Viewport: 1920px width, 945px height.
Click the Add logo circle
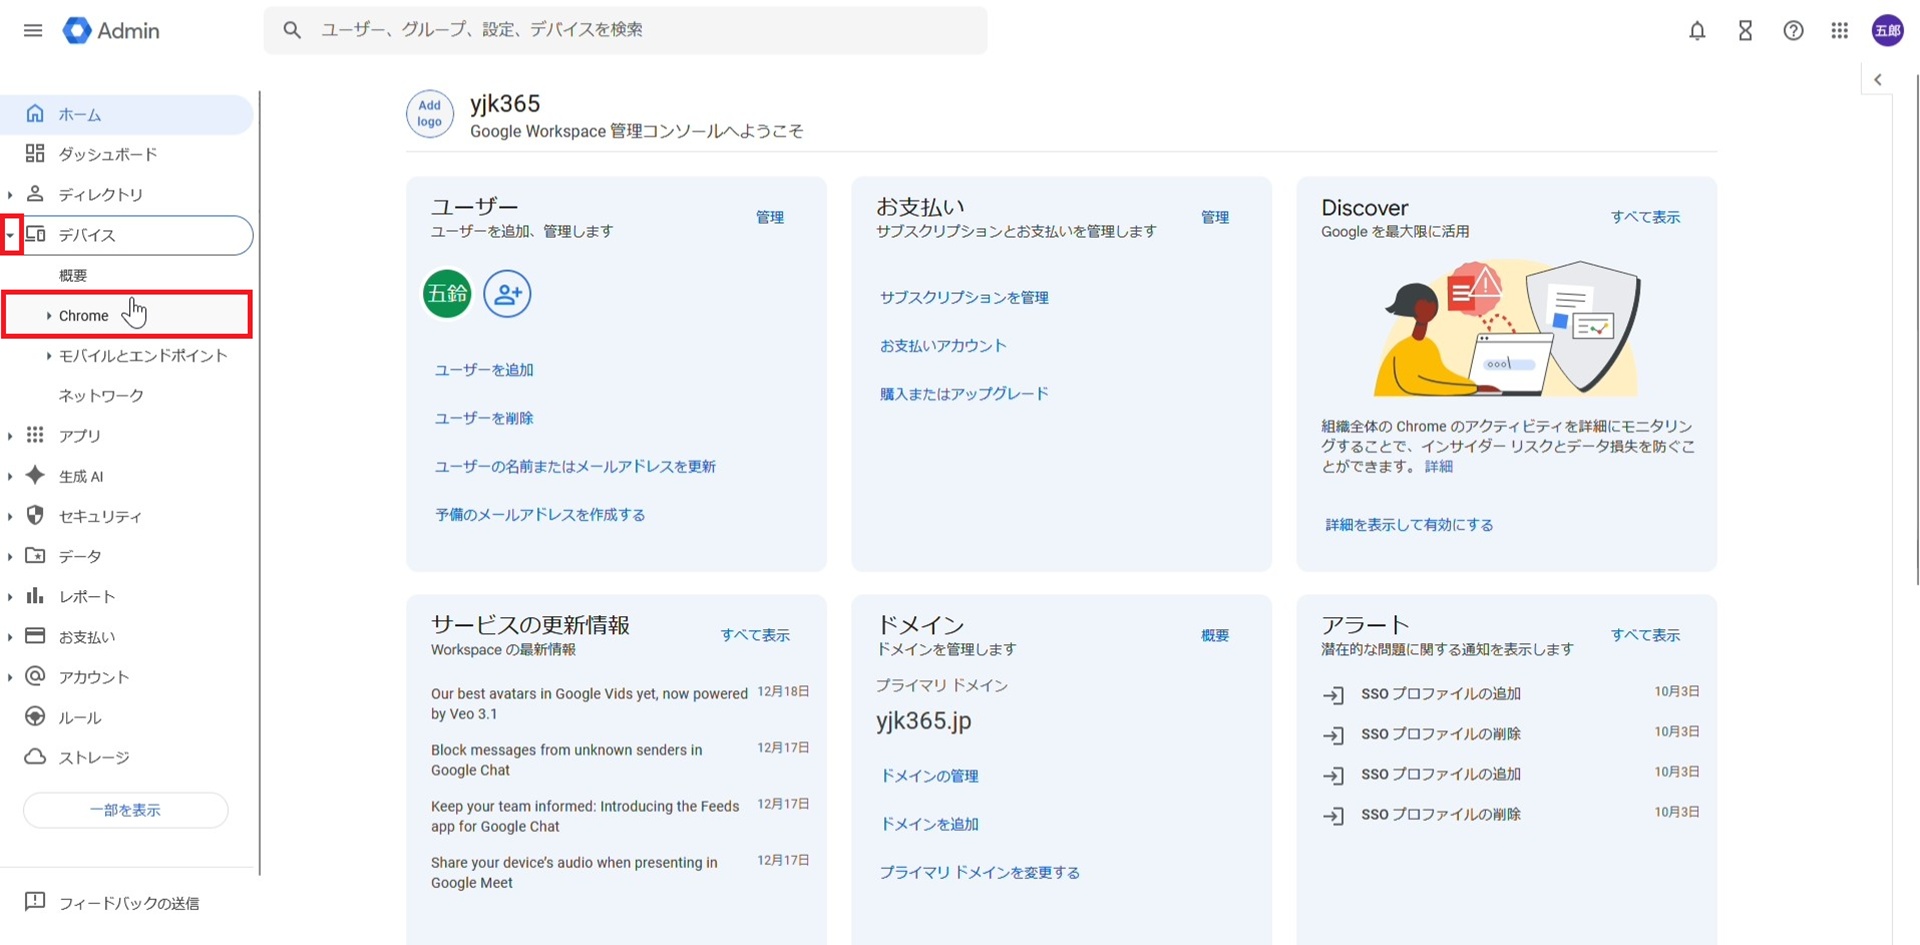click(x=429, y=114)
